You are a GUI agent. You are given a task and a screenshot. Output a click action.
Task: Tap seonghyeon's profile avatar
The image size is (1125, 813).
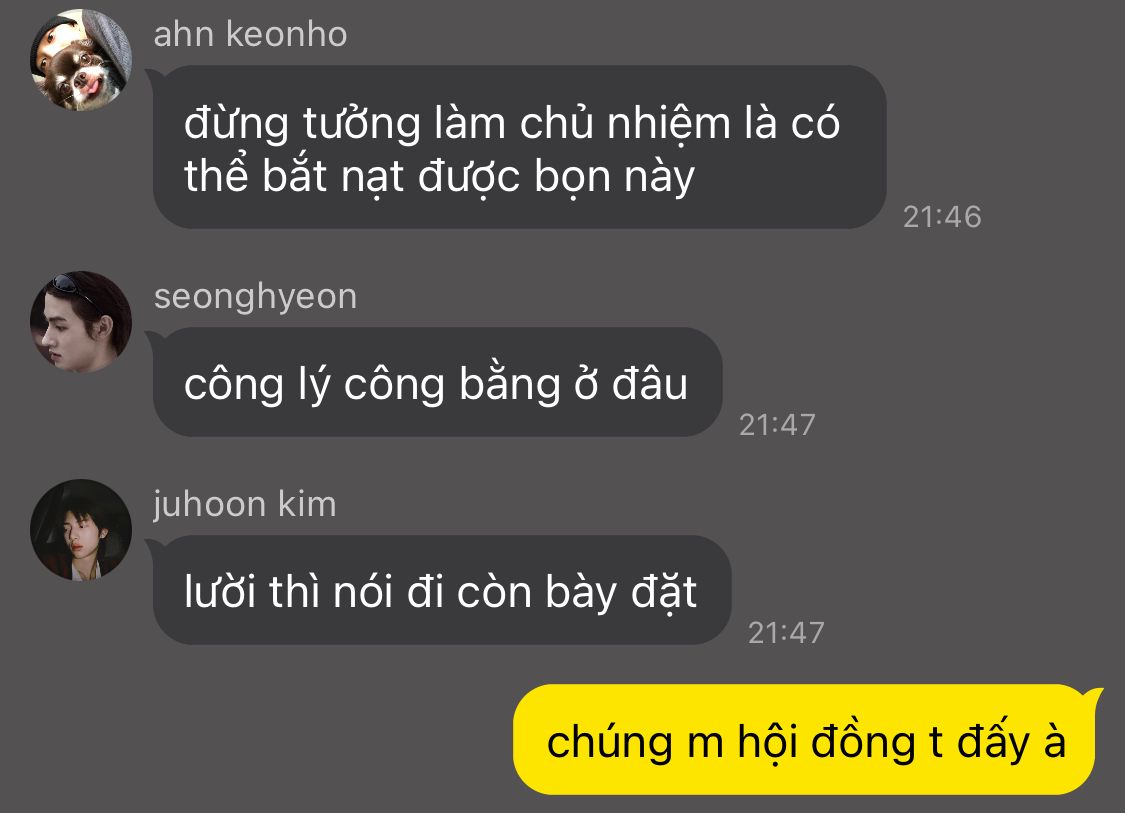click(x=81, y=321)
